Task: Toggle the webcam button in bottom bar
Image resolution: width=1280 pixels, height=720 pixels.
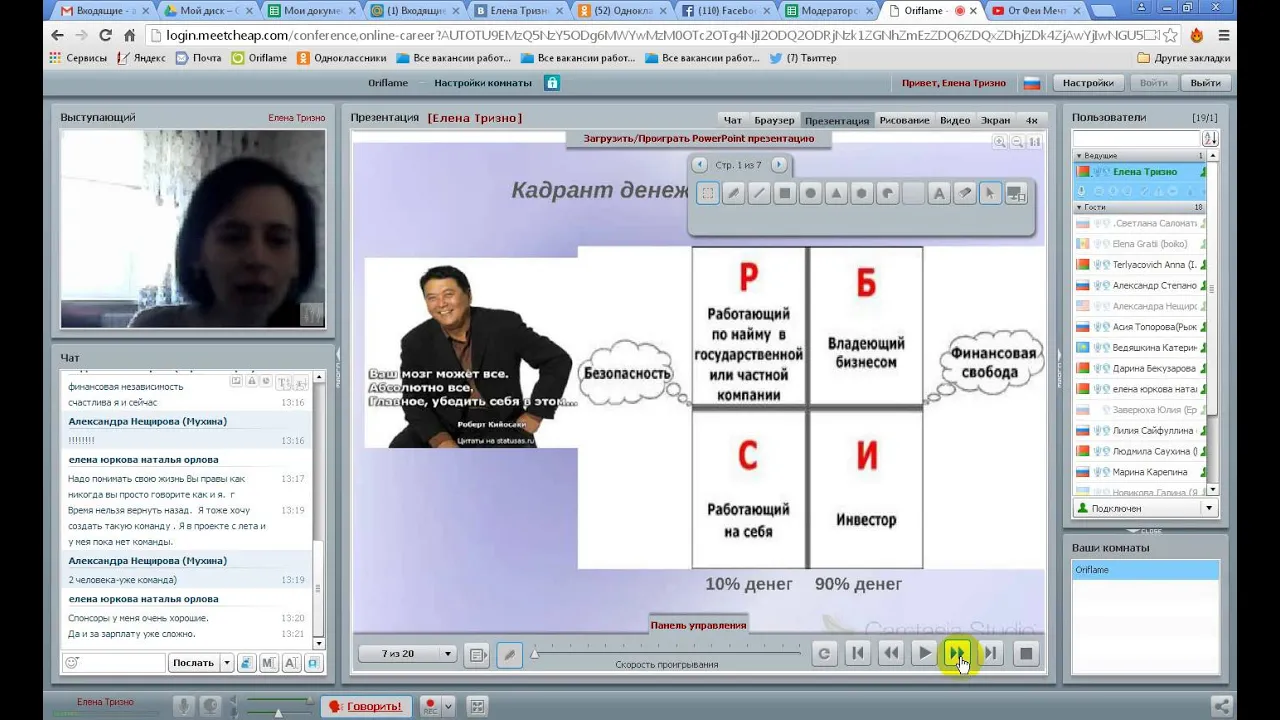Action: coord(210,706)
